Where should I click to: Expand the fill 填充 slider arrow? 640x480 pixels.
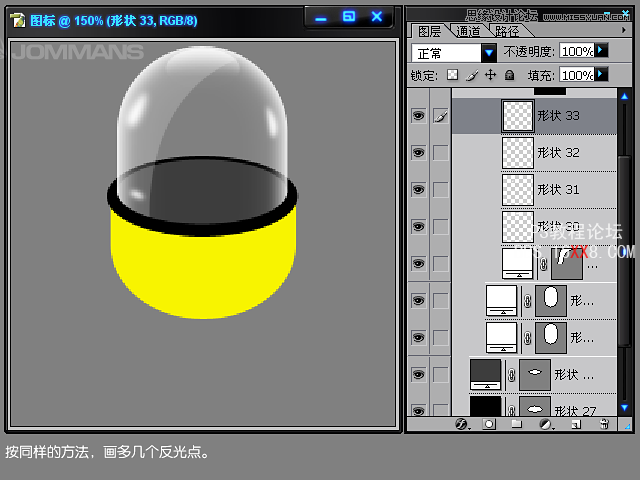click(601, 74)
